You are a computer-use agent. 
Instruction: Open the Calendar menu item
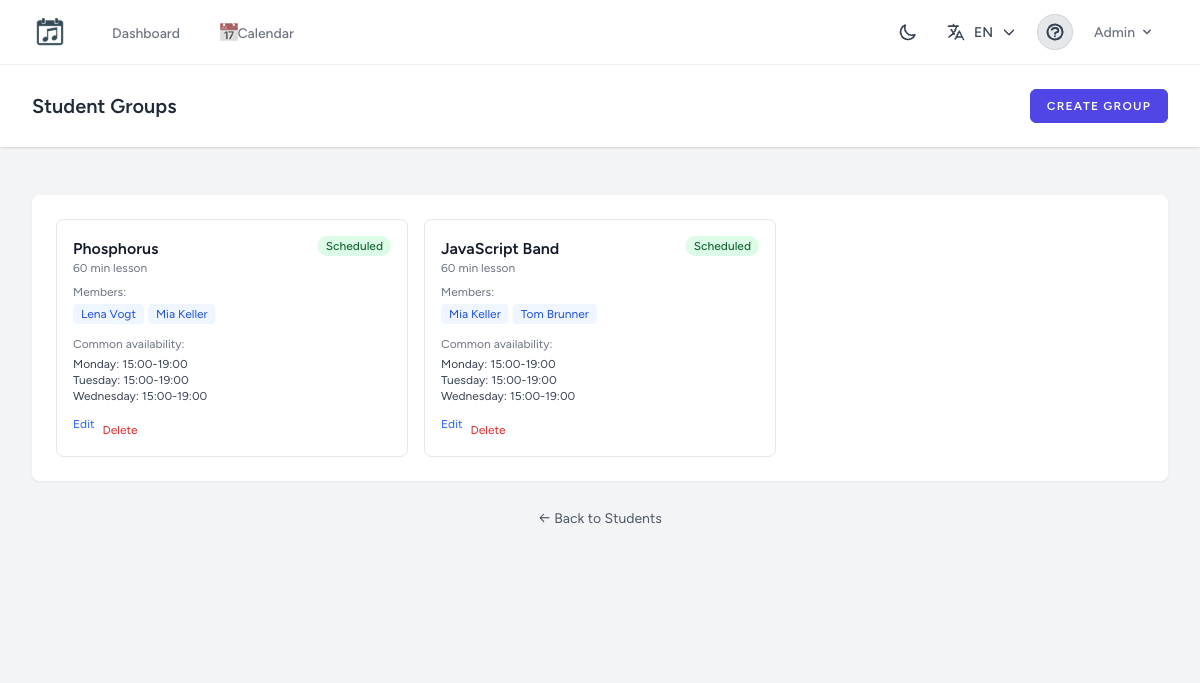coord(257,33)
